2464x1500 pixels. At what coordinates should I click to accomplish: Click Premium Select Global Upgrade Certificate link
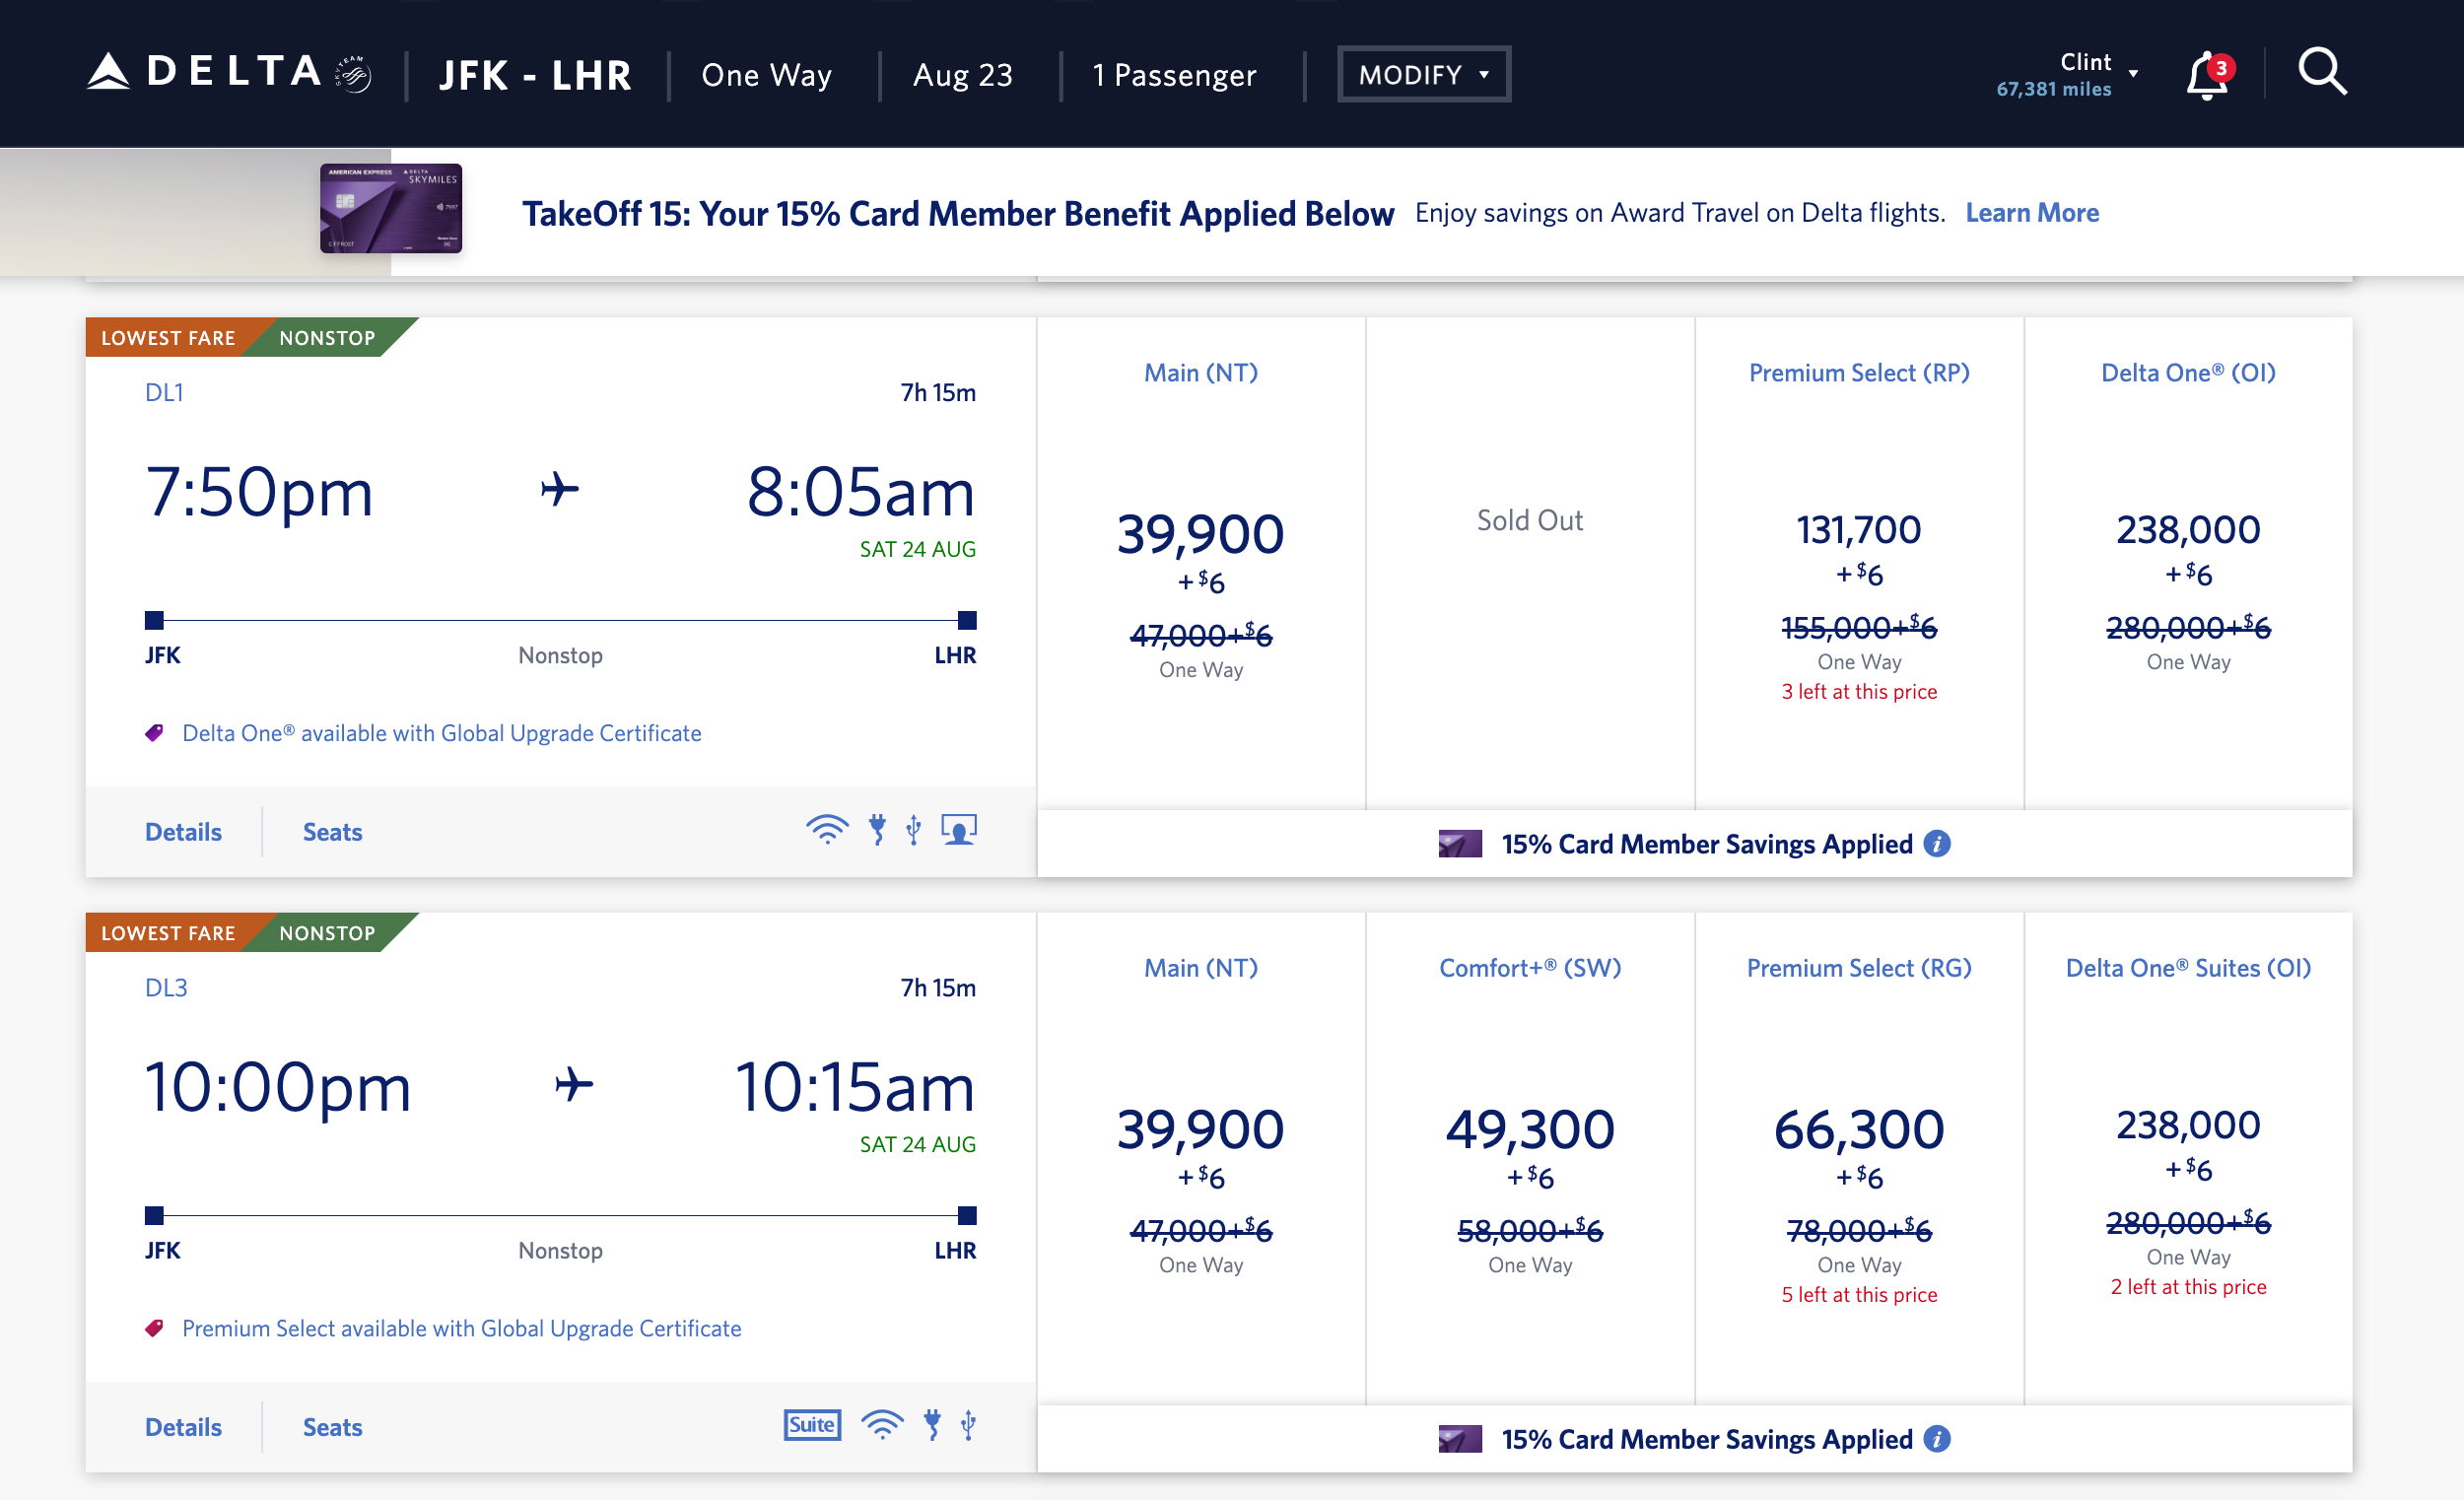point(460,1328)
